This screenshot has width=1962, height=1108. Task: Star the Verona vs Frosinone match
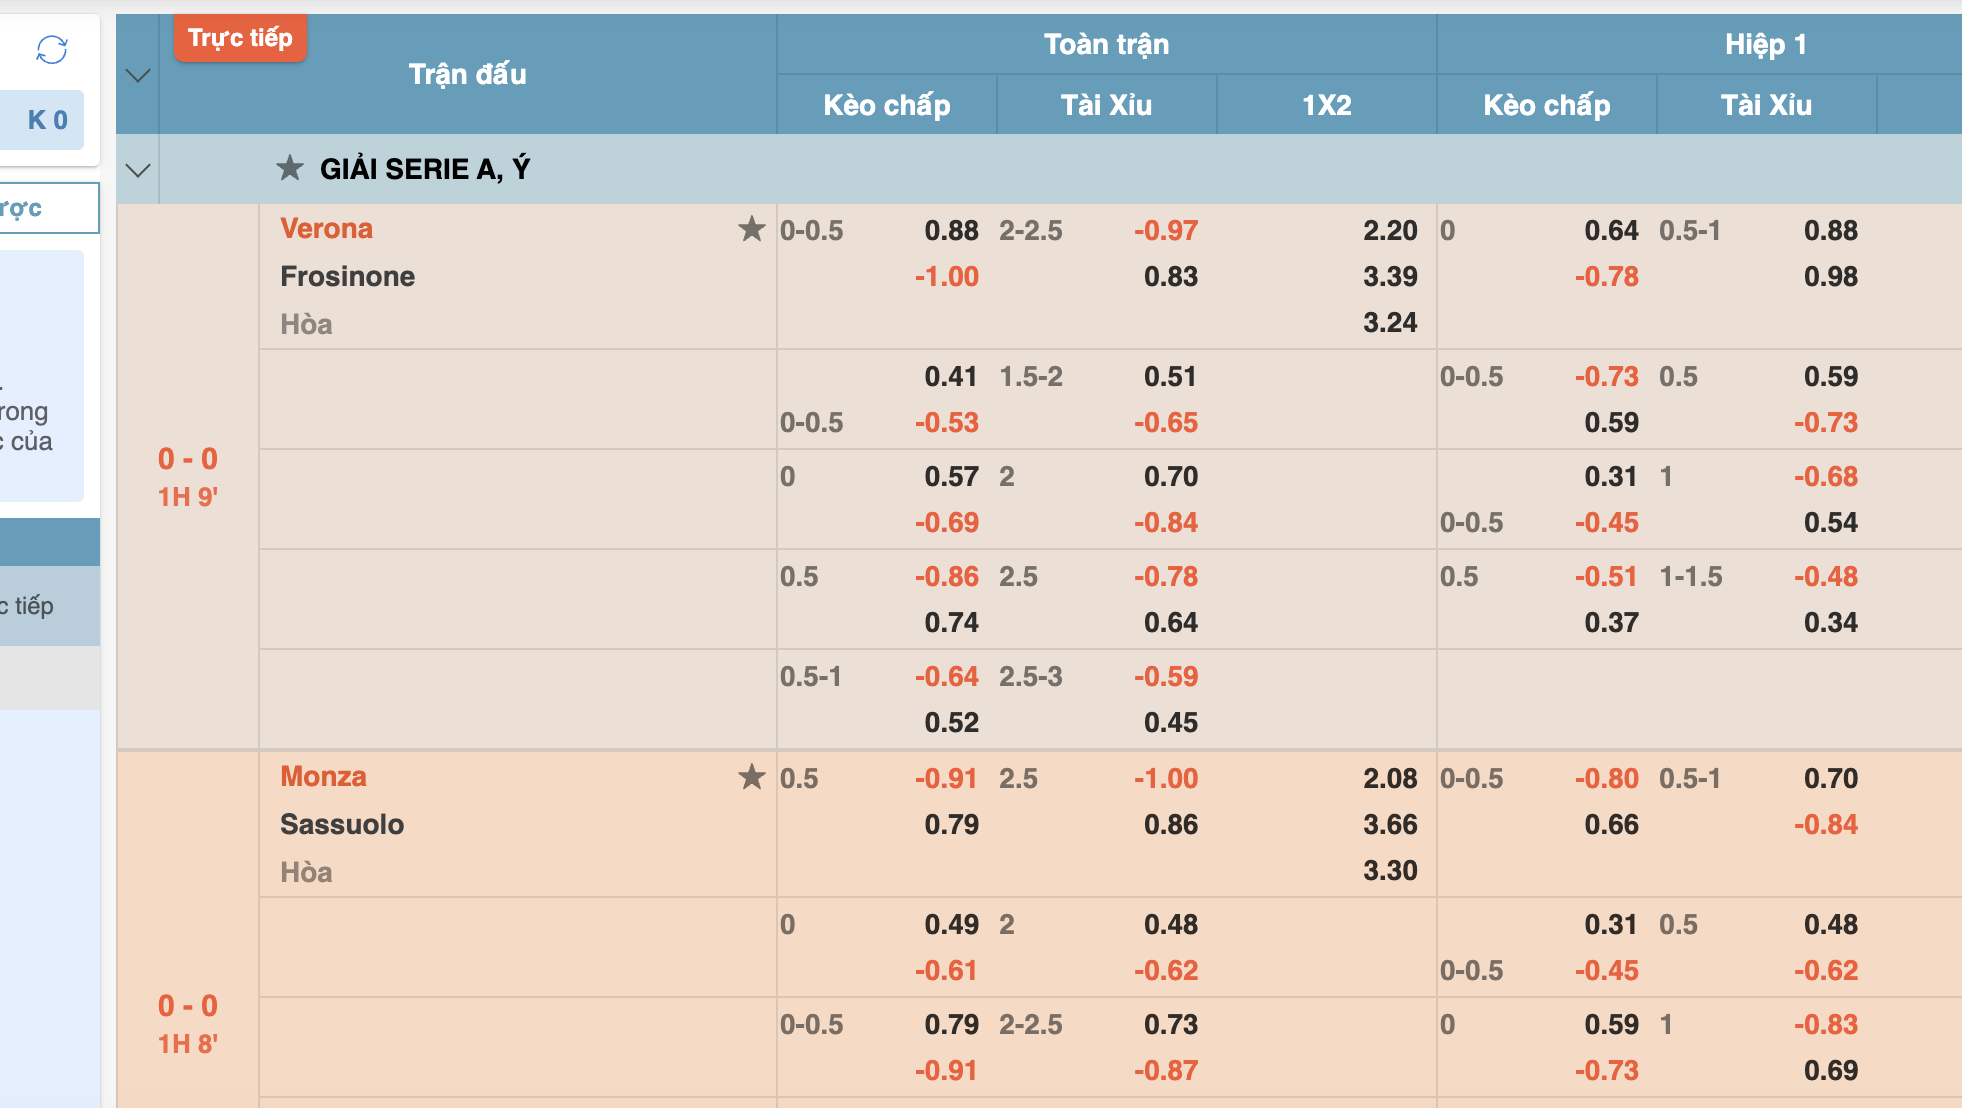coord(751,229)
